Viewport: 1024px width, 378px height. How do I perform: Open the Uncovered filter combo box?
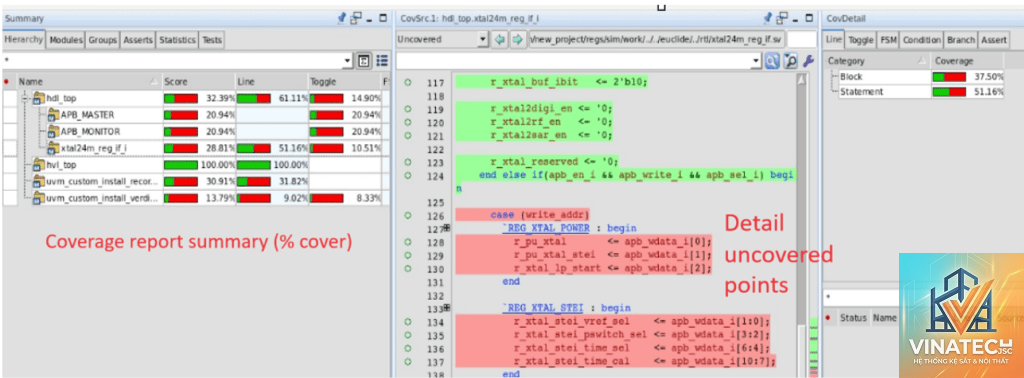coord(442,39)
